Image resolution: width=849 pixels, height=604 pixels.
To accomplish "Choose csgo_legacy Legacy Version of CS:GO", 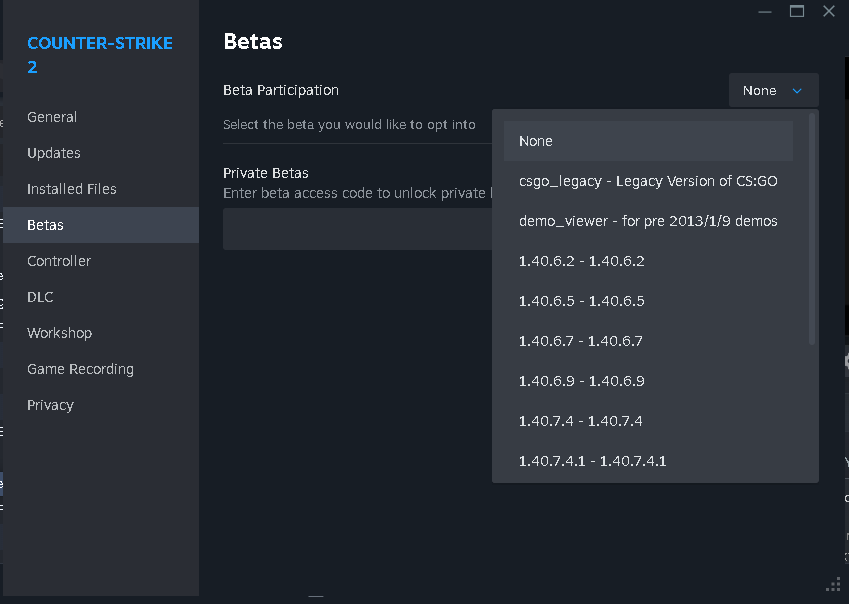I will click(x=648, y=181).
